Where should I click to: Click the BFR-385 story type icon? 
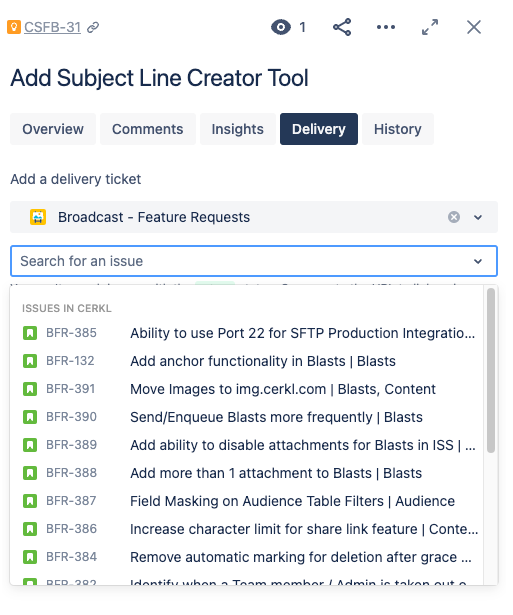pos(30,333)
